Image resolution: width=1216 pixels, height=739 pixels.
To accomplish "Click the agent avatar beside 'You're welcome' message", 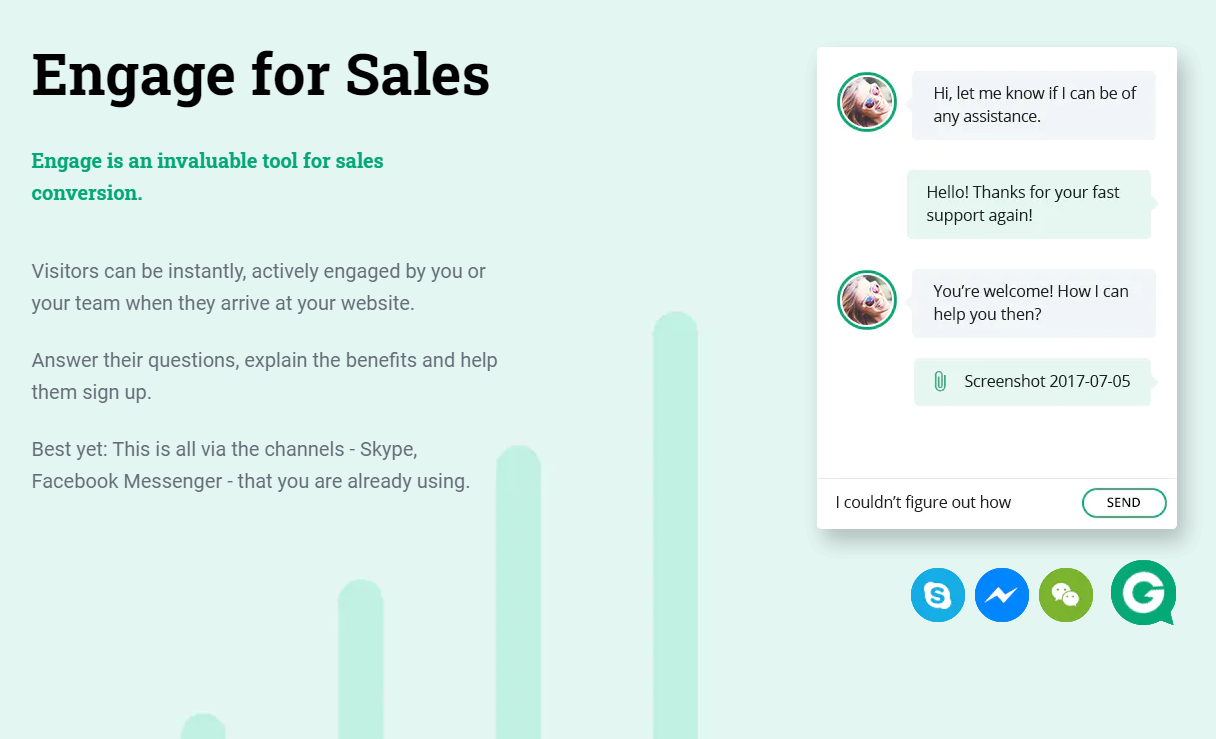I will tap(867, 300).
